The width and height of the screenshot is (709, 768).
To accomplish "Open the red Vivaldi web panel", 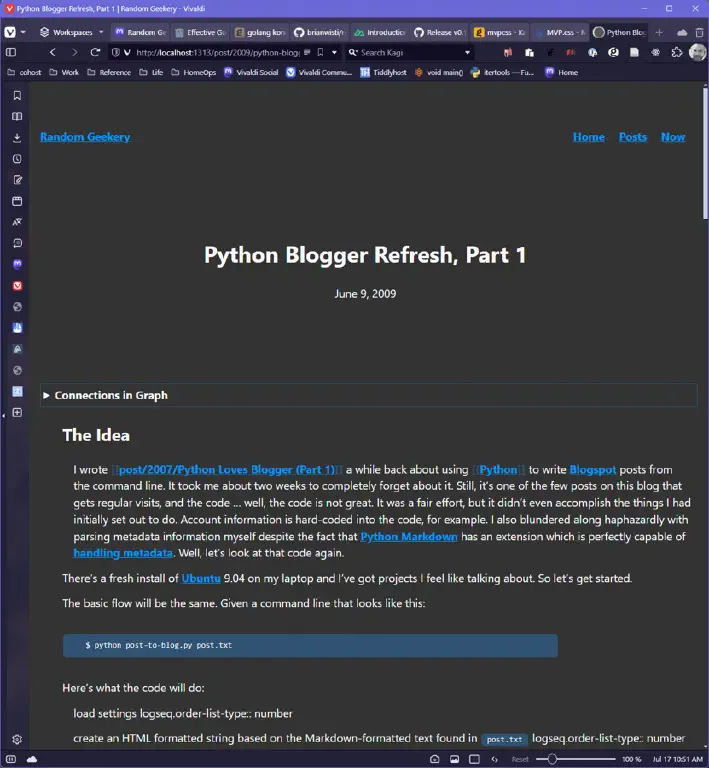I will [17, 286].
